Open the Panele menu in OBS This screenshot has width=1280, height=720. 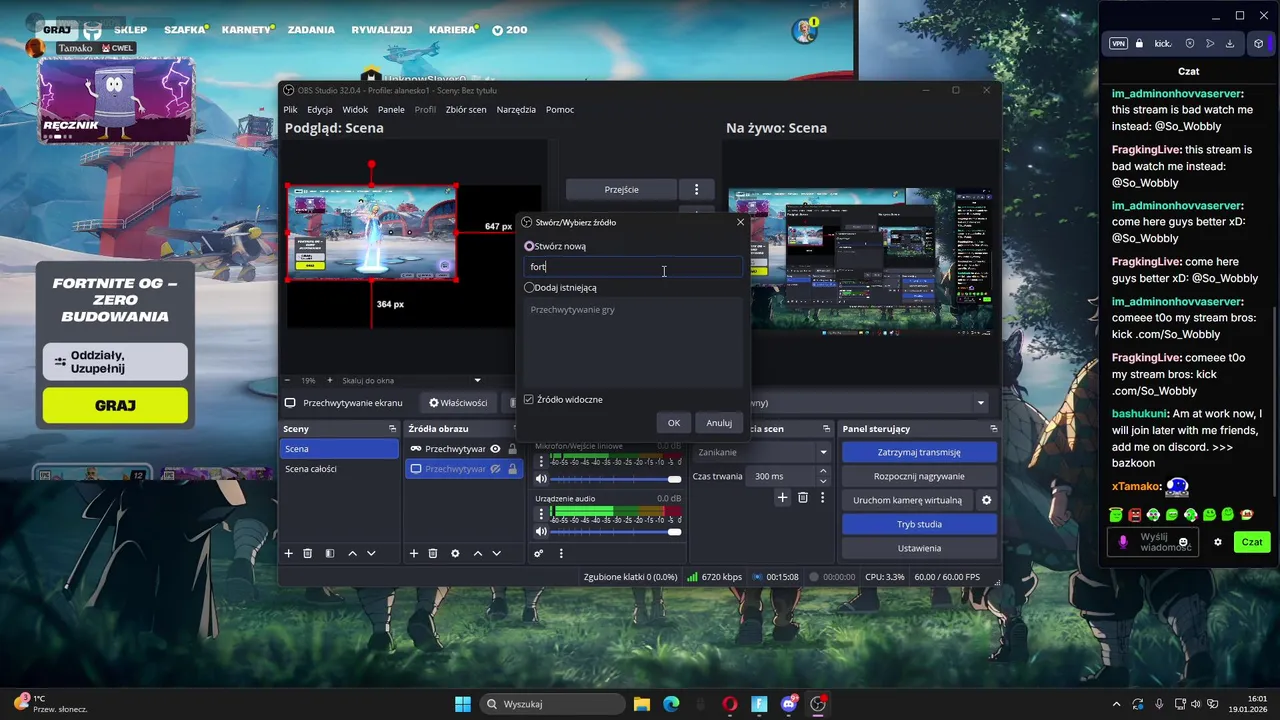click(x=391, y=109)
